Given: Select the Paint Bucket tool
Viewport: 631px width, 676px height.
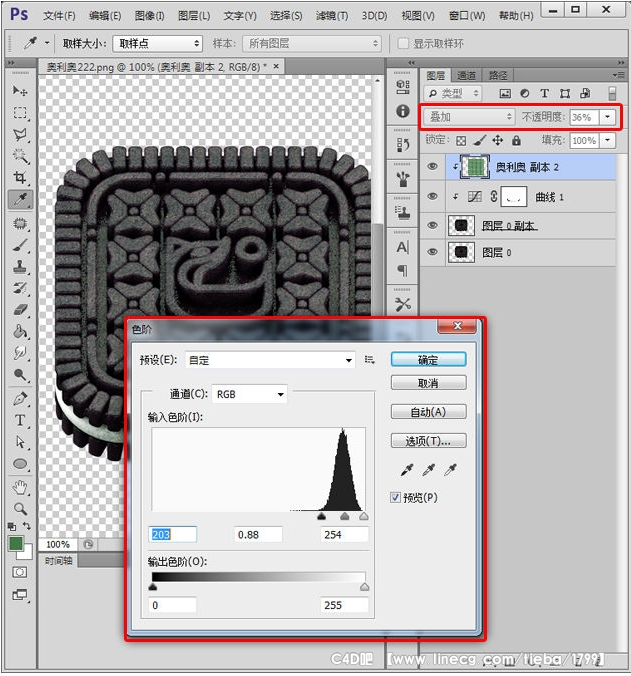Looking at the screenshot, I should [x=20, y=331].
